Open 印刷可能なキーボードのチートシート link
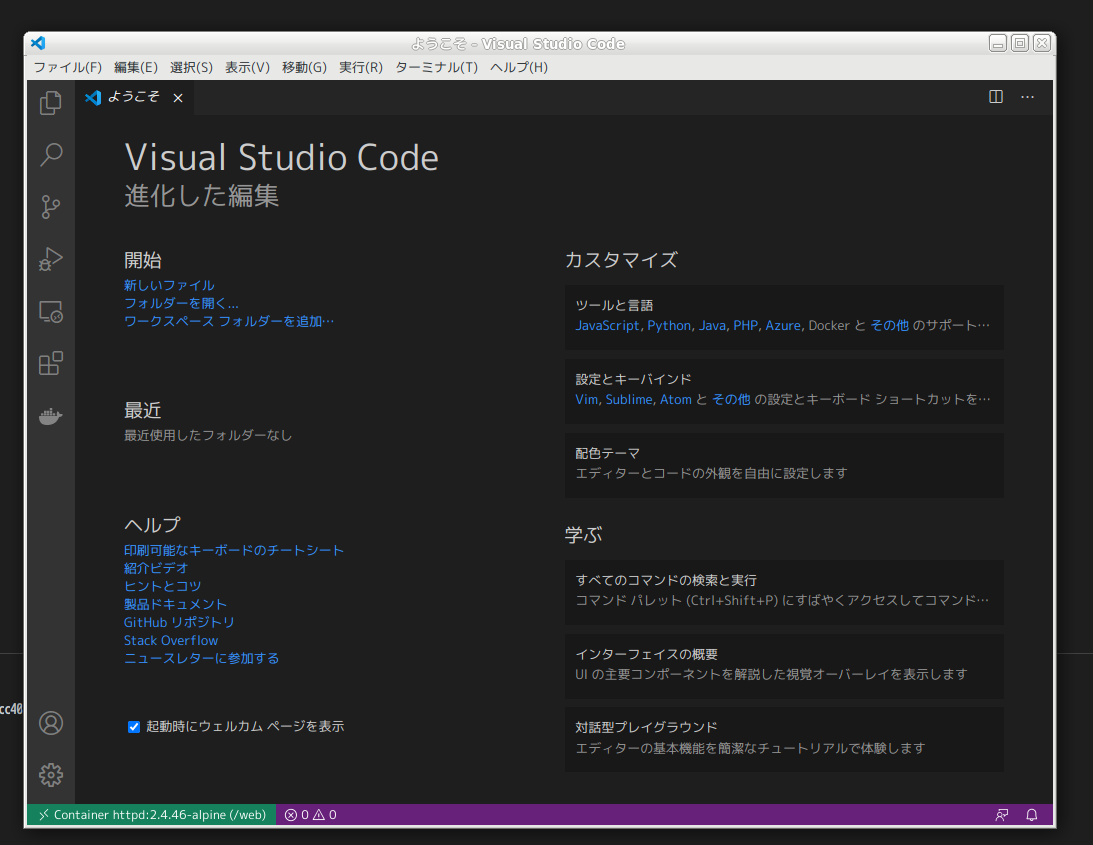Viewport: 1093px width, 845px height. click(x=234, y=550)
